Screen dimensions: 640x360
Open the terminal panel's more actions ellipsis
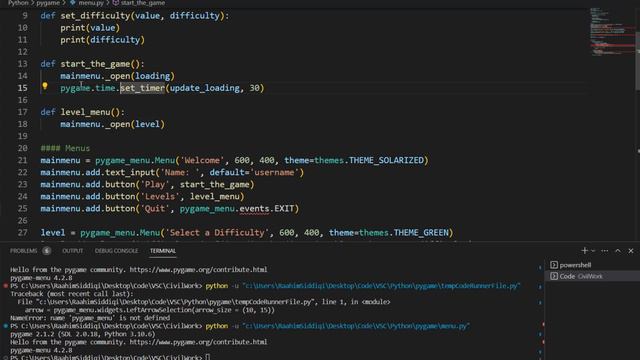(604, 251)
